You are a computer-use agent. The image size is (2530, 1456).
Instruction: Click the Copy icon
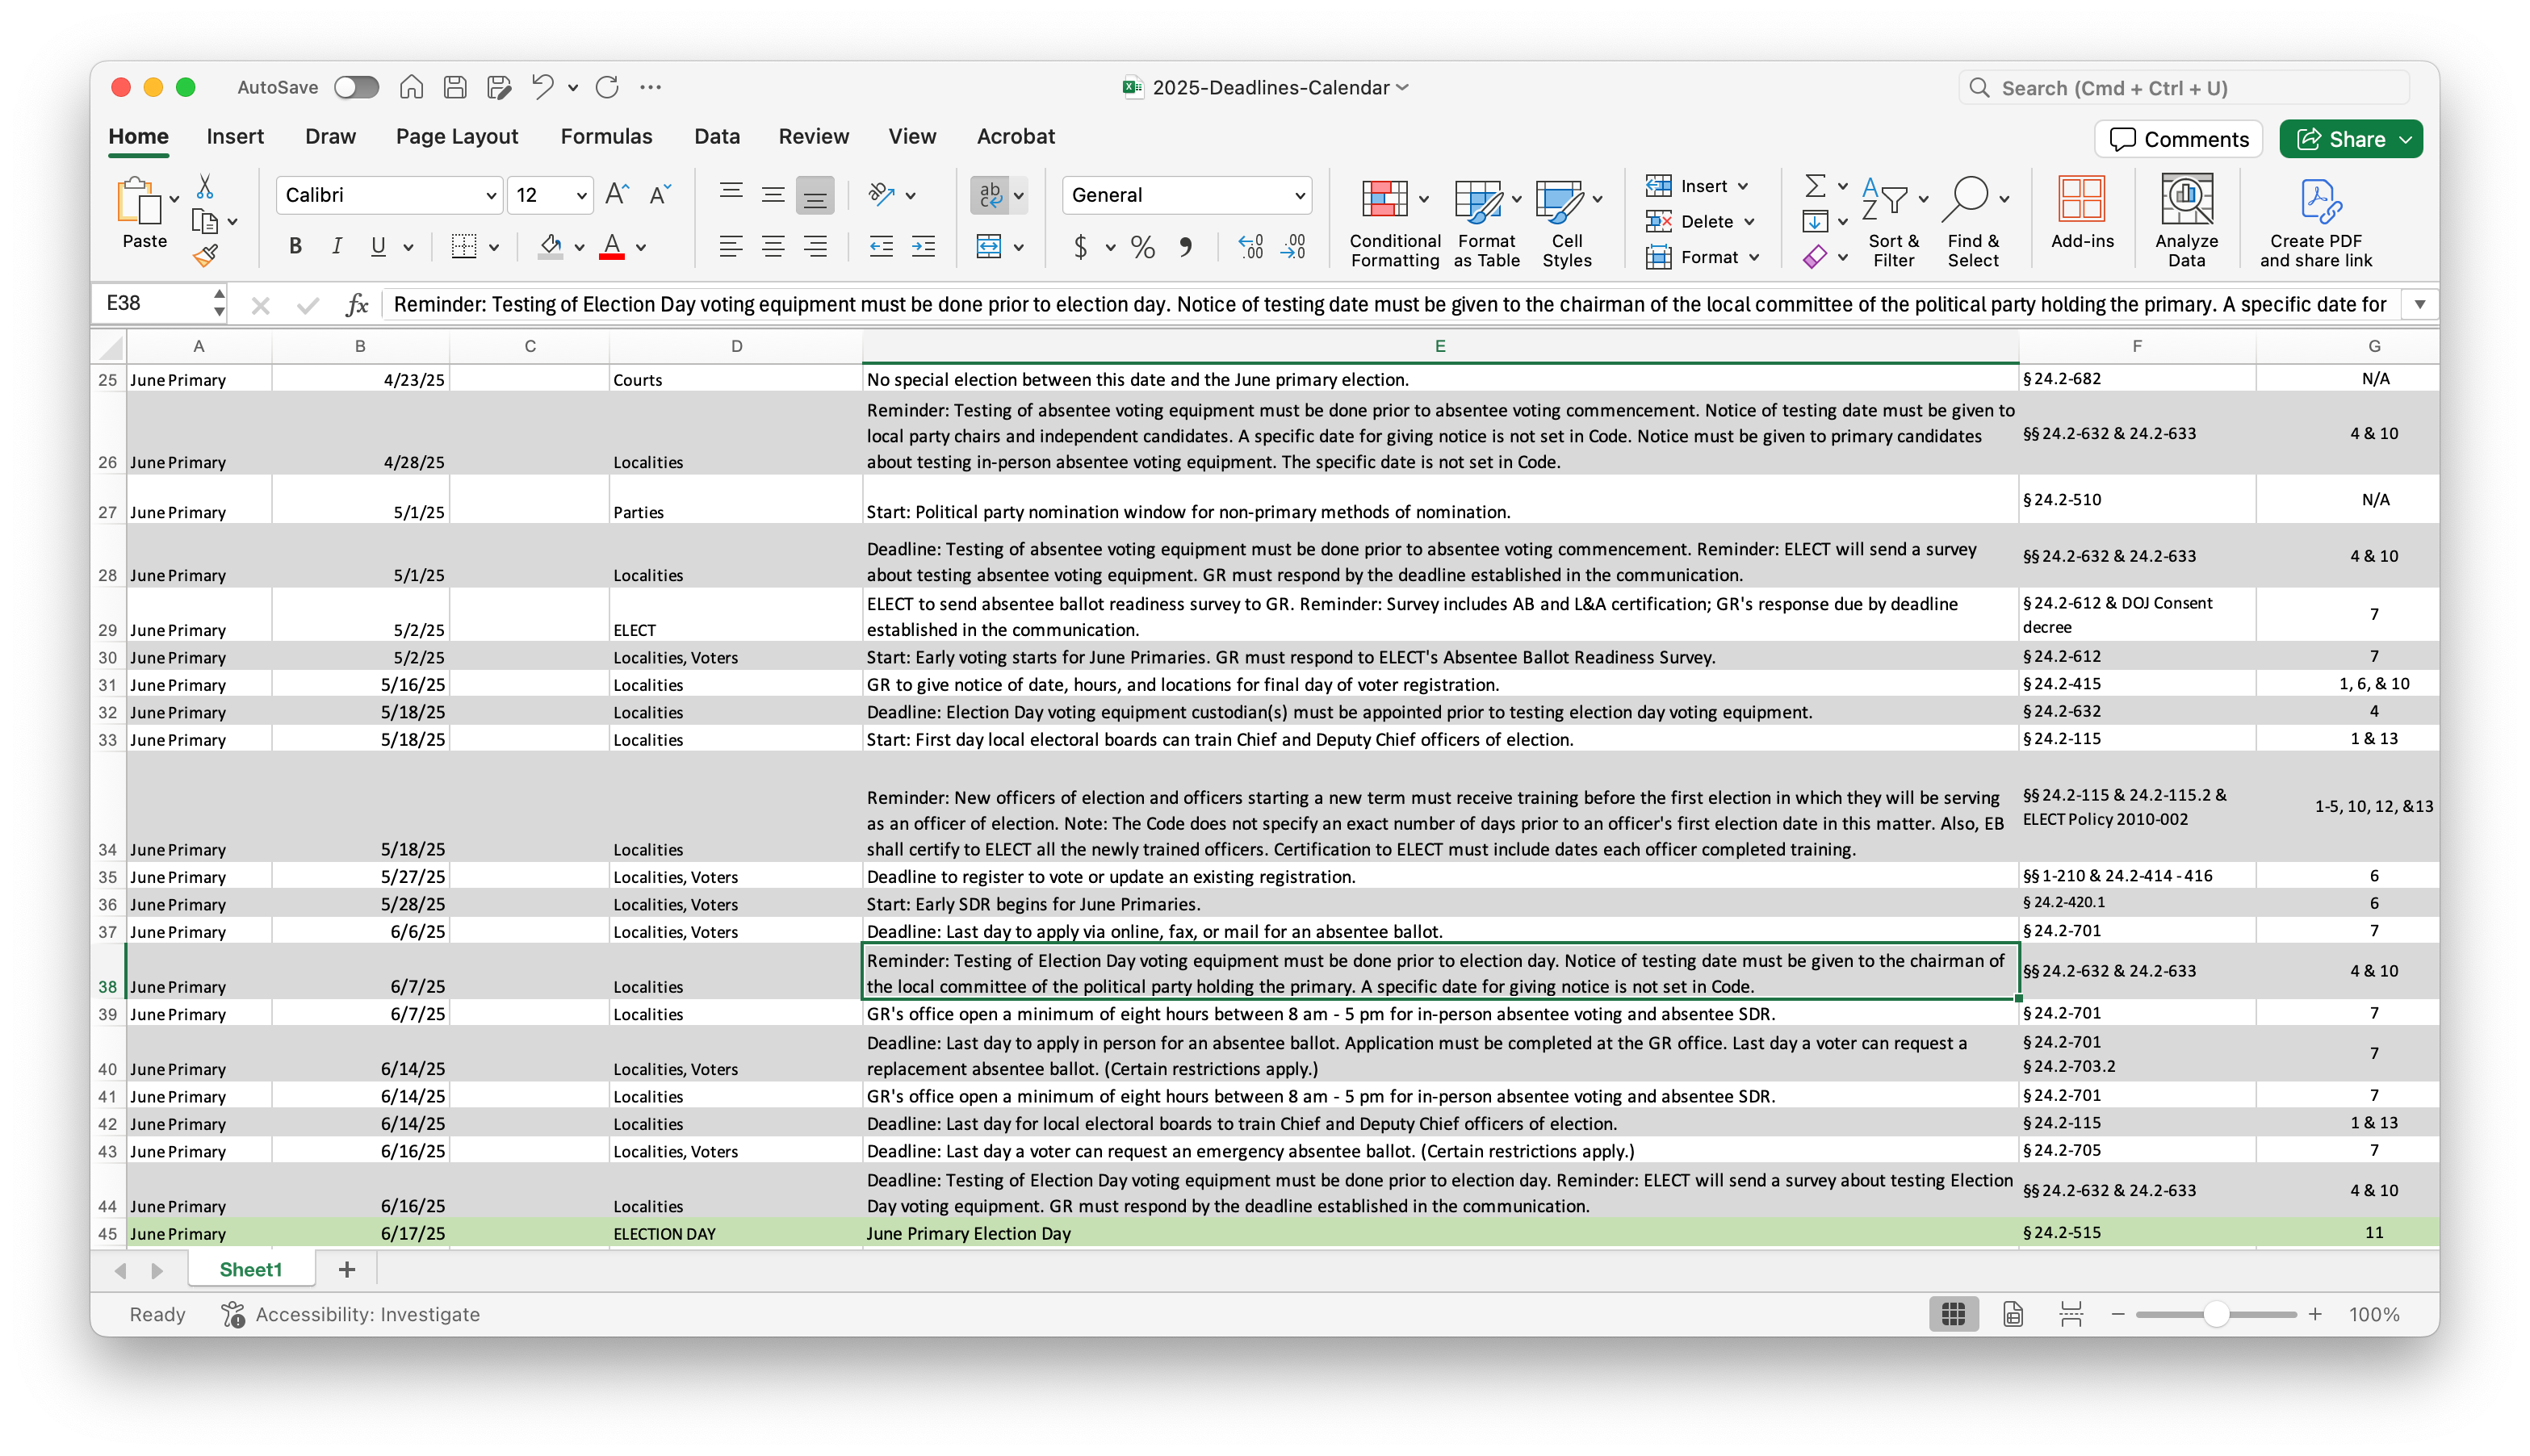click(x=205, y=221)
